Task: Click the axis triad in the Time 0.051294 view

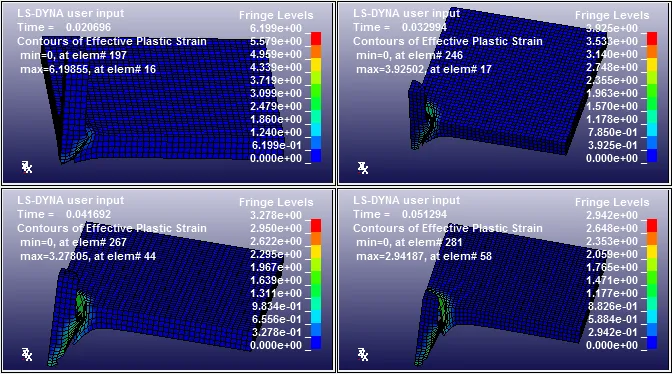Action: point(363,354)
